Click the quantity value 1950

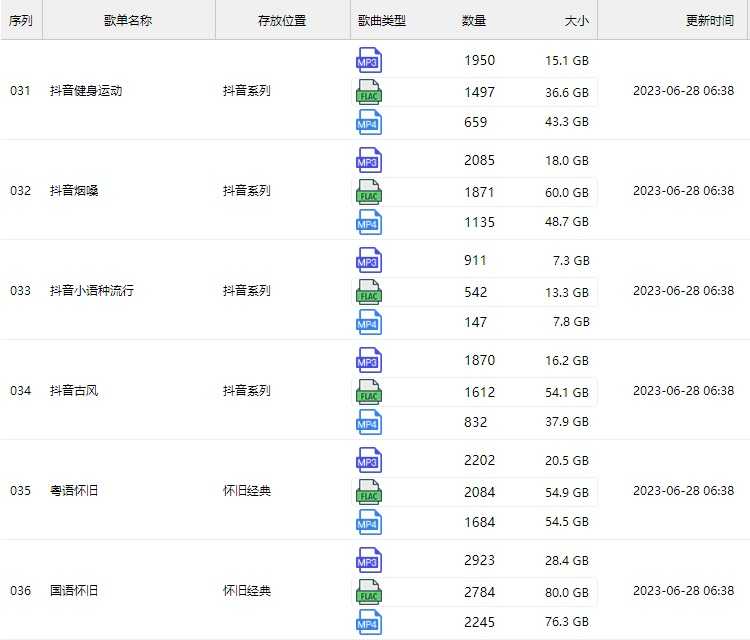(480, 60)
